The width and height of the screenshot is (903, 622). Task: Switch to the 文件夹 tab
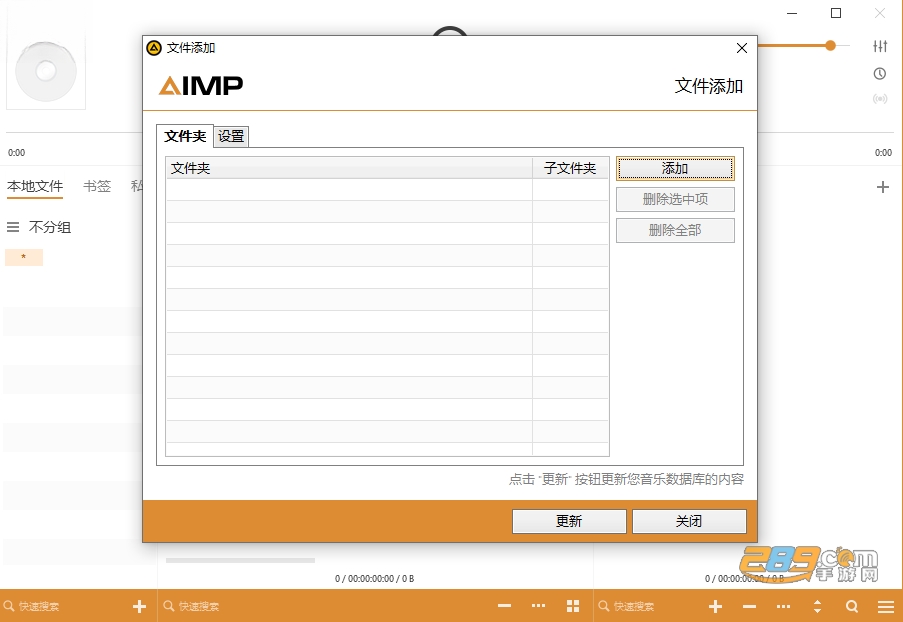click(185, 136)
